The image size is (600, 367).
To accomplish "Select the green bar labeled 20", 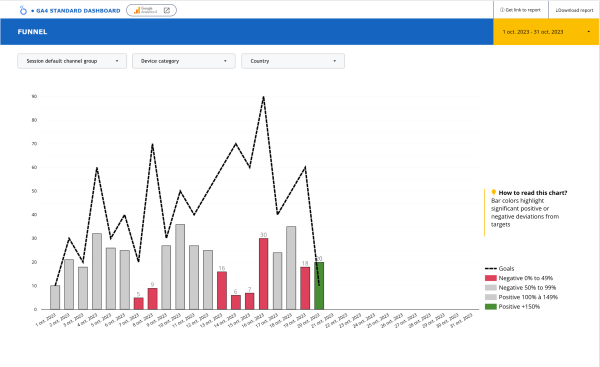I will [319, 285].
